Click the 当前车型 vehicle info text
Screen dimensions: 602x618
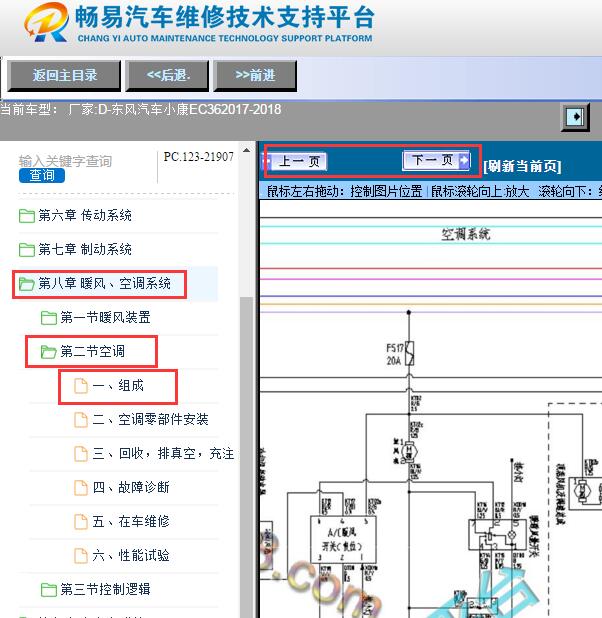[141, 109]
